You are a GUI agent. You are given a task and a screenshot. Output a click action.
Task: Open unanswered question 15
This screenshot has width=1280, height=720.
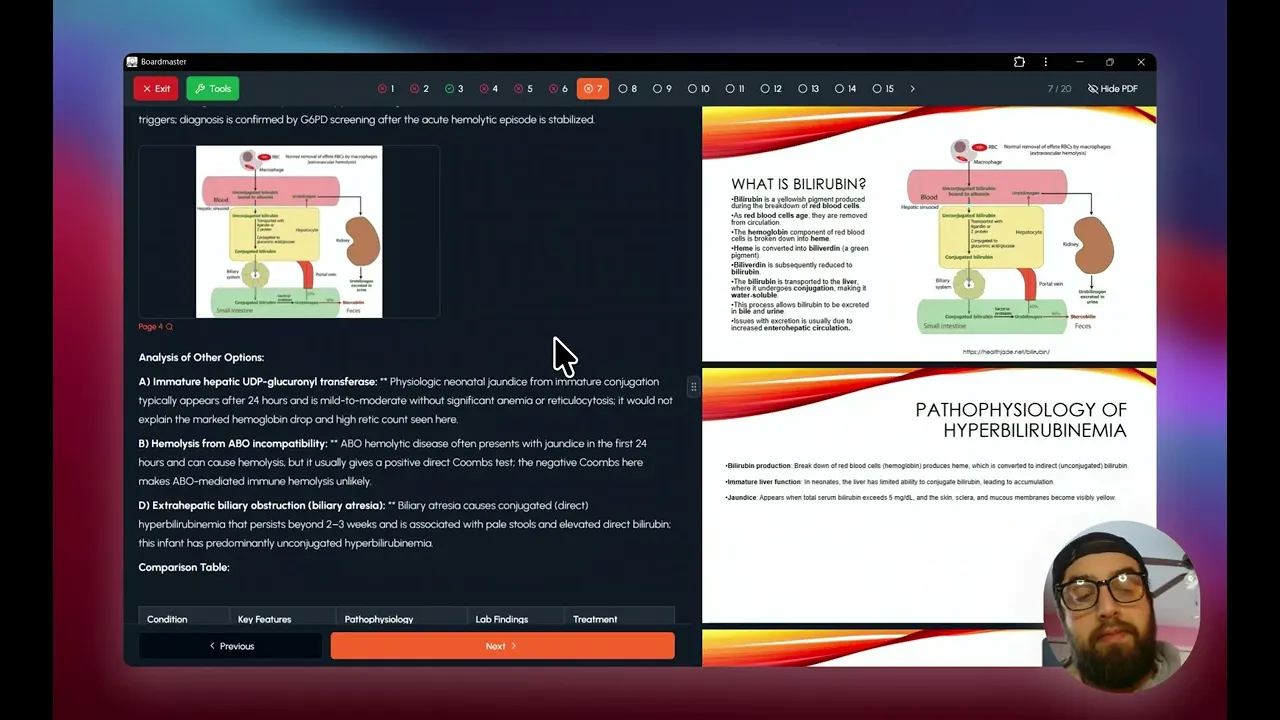click(x=883, y=89)
